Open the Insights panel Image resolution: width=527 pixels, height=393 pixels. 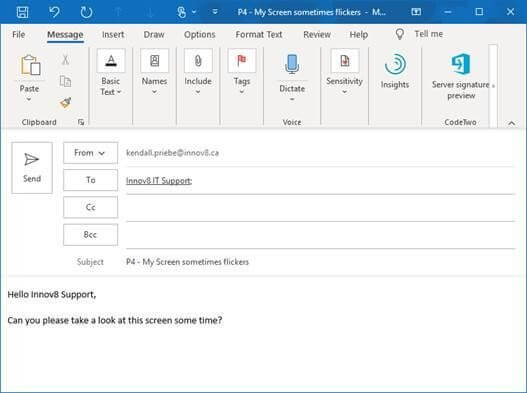click(395, 71)
